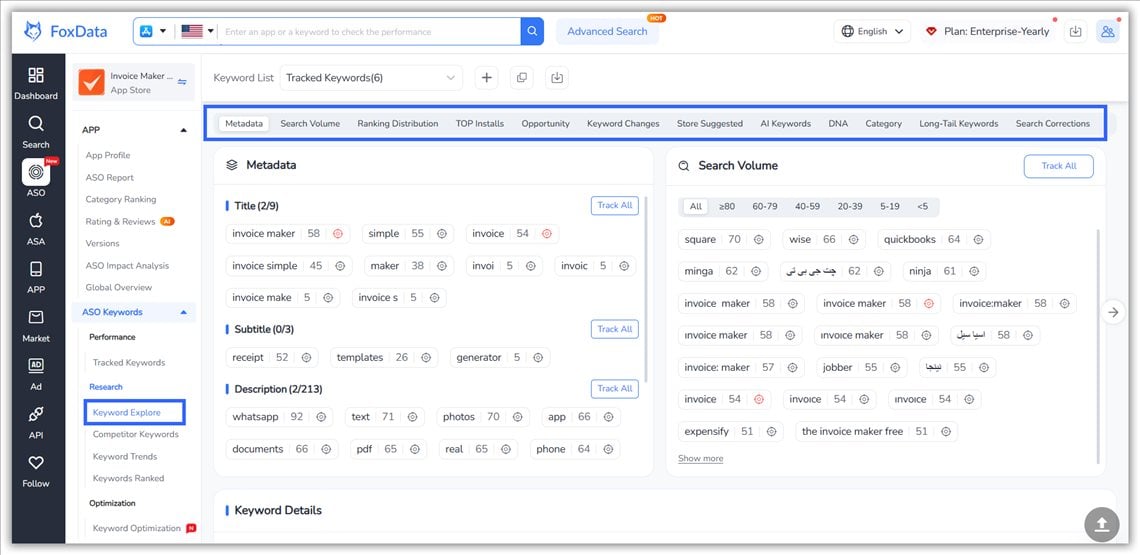Toggle tracking for keyword jobber

pyautogui.click(x=895, y=367)
